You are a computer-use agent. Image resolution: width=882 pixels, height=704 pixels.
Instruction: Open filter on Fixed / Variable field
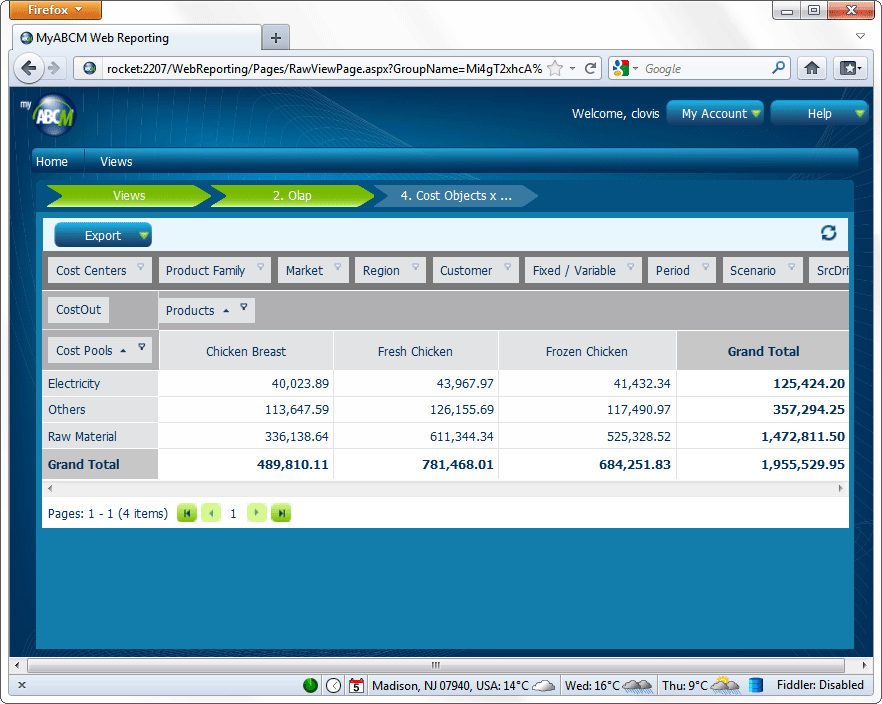[x=631, y=267]
